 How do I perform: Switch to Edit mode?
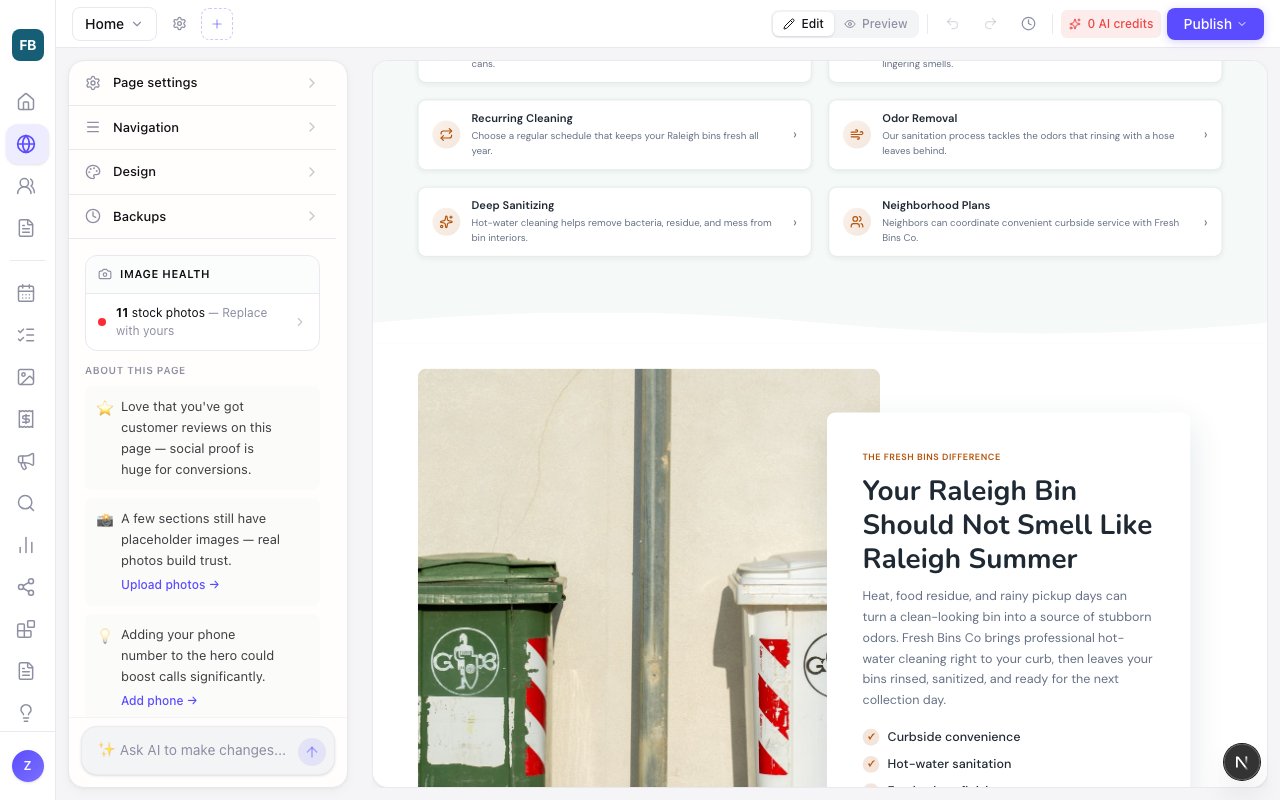point(803,24)
